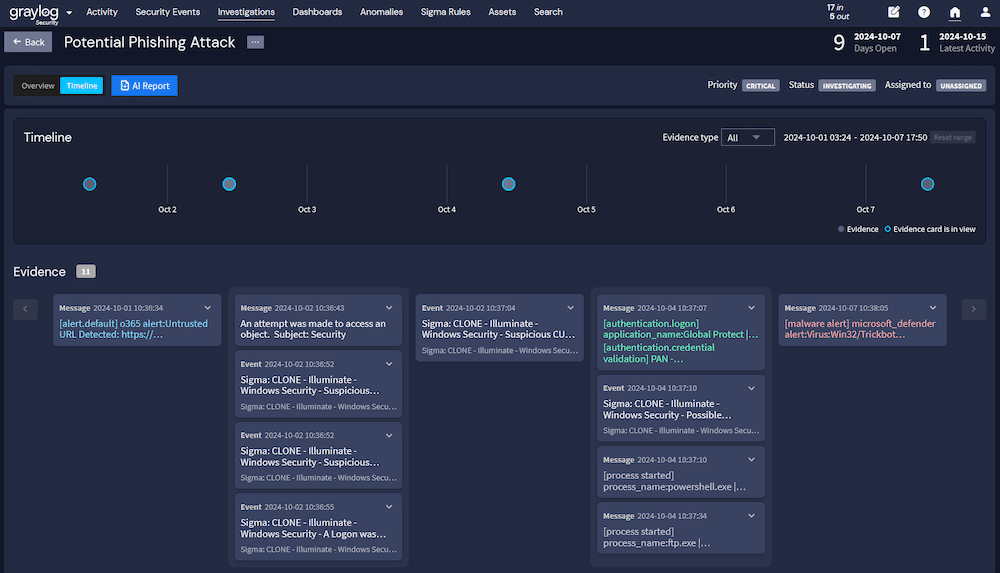Open the Security Events menu
This screenshot has height=573, width=1000.
pyautogui.click(x=167, y=12)
